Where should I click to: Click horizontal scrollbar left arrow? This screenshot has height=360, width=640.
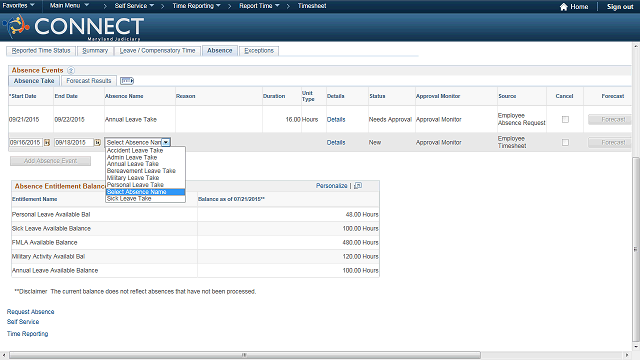pyautogui.click(x=4, y=355)
